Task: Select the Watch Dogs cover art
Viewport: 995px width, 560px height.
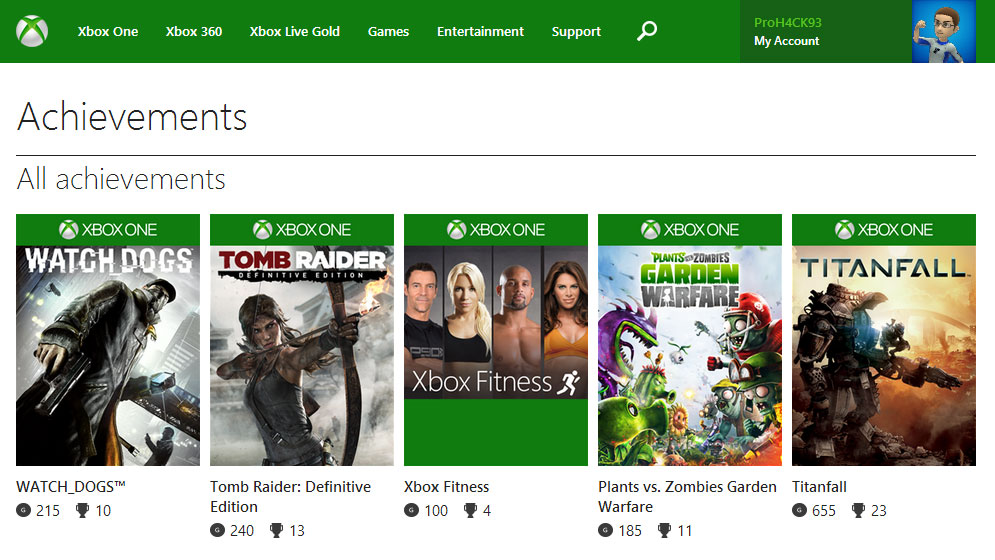Action: point(108,356)
